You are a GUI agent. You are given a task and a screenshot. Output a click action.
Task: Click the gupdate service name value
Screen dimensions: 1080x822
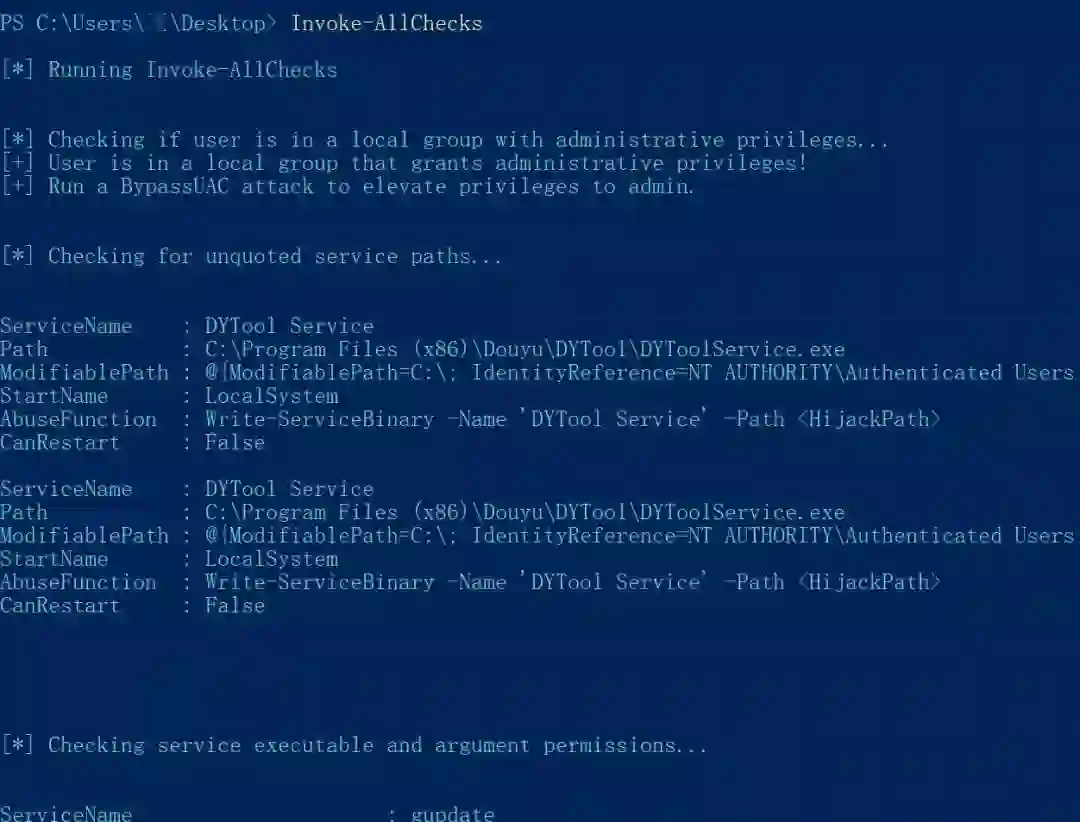[453, 814]
